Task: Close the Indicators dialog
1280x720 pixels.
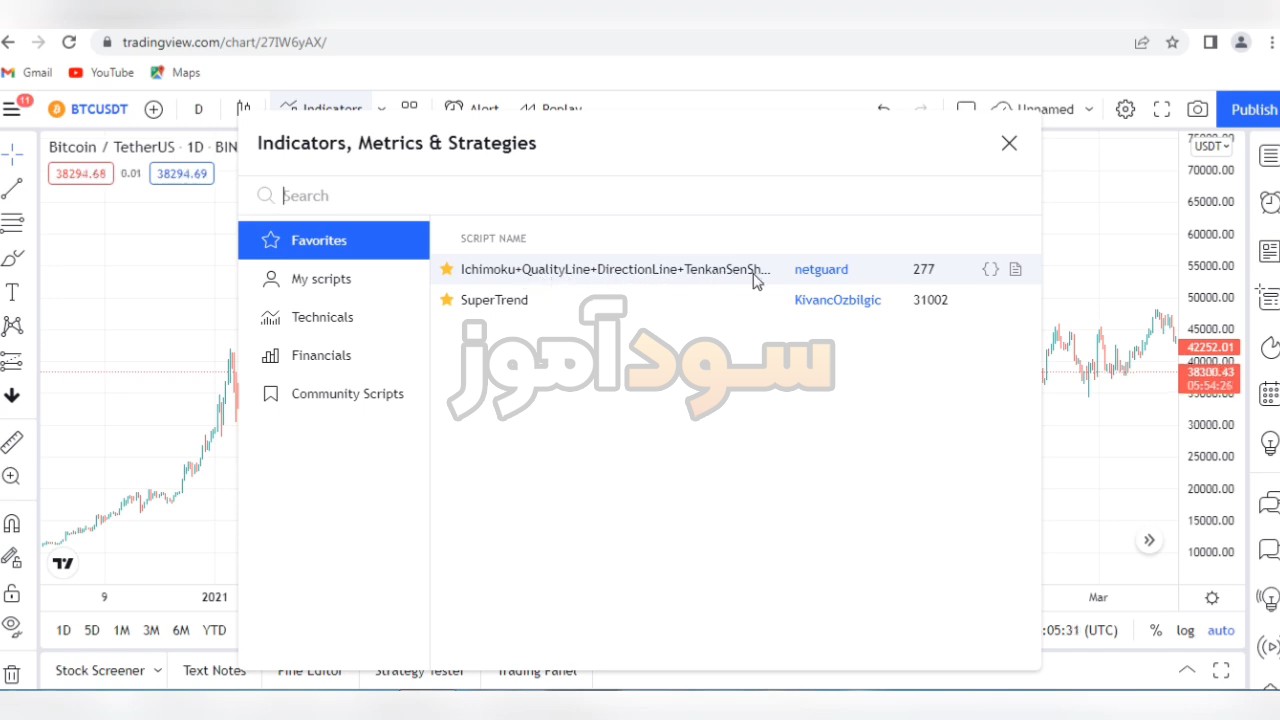Action: coord(1009,143)
